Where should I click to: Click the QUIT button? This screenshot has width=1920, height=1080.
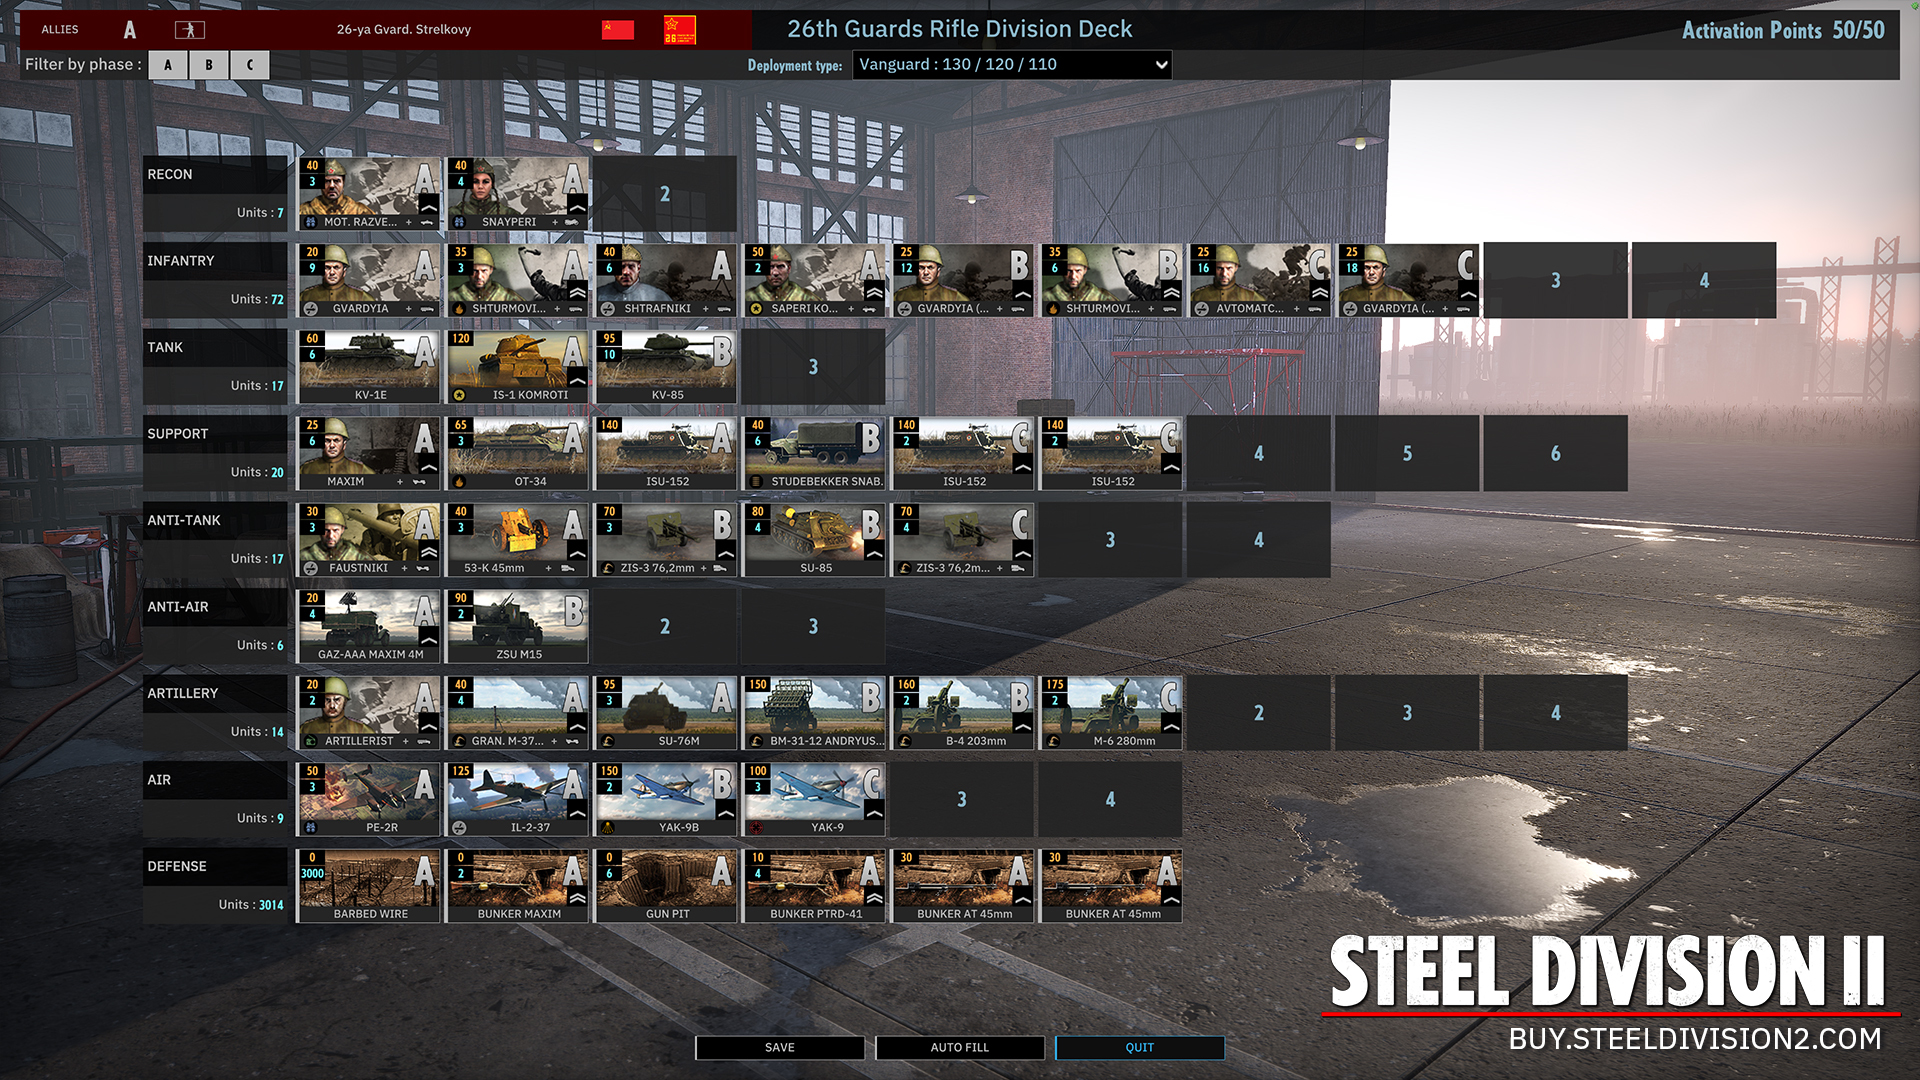pos(1139,1047)
